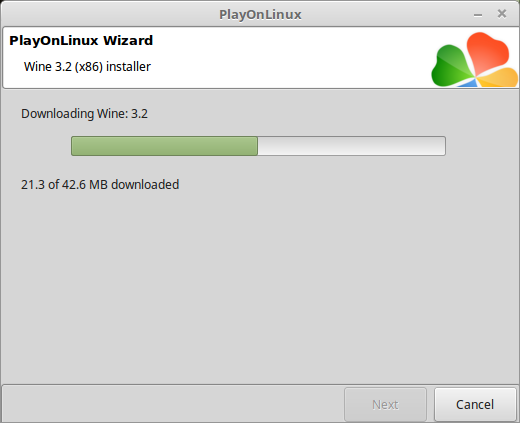Viewport: 520px width, 423px height.
Task: Click the green filled part of progress bar
Action: click(x=165, y=146)
